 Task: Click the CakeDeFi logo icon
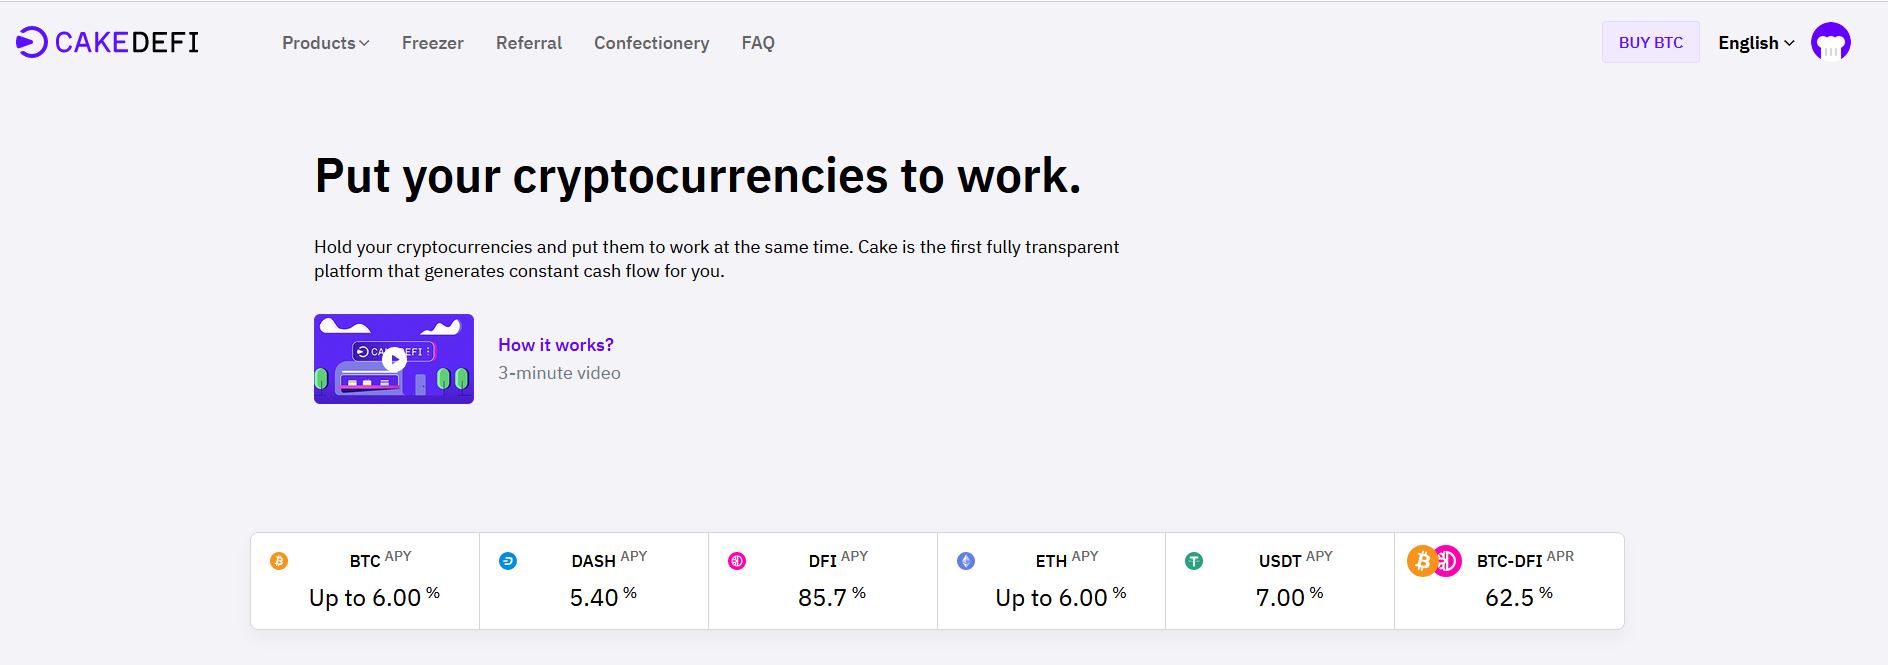(32, 42)
